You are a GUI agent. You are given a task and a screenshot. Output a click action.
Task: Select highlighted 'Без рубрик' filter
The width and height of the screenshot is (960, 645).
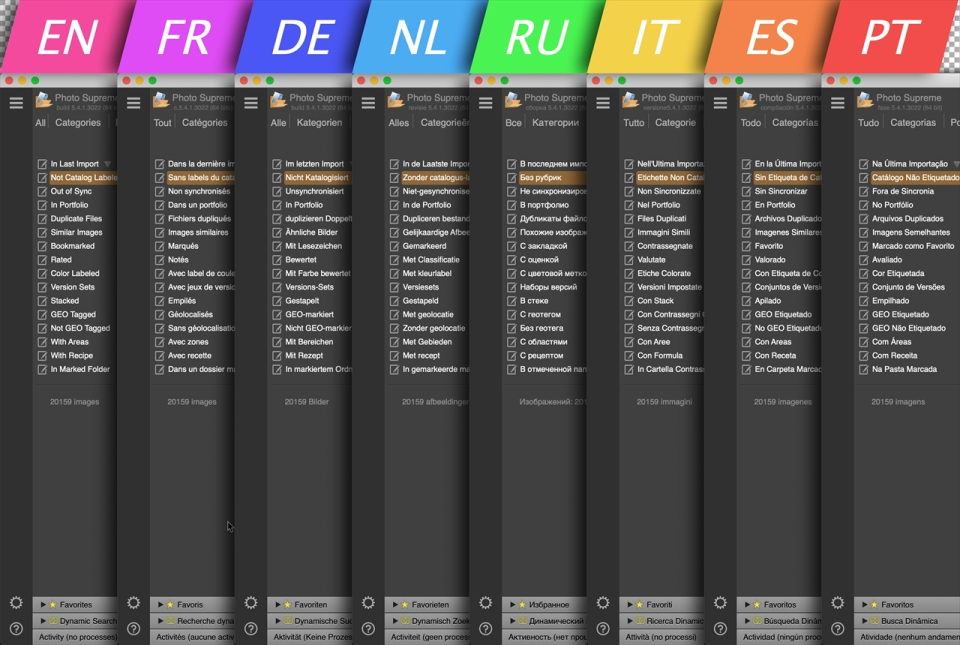(552, 177)
